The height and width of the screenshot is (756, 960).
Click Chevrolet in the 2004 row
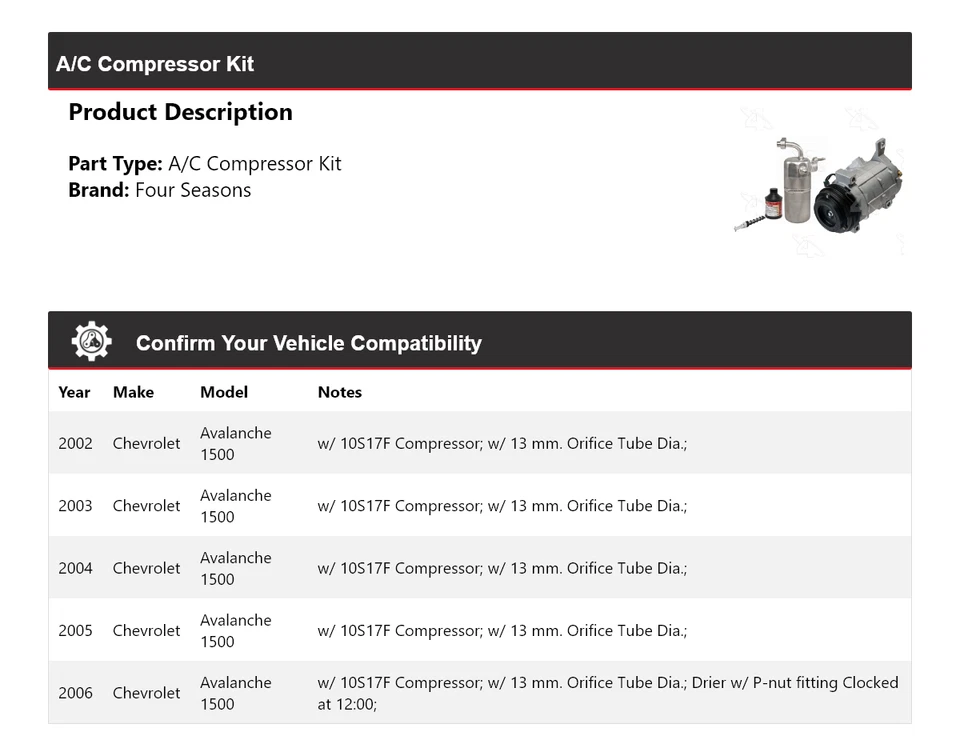[x=146, y=568]
